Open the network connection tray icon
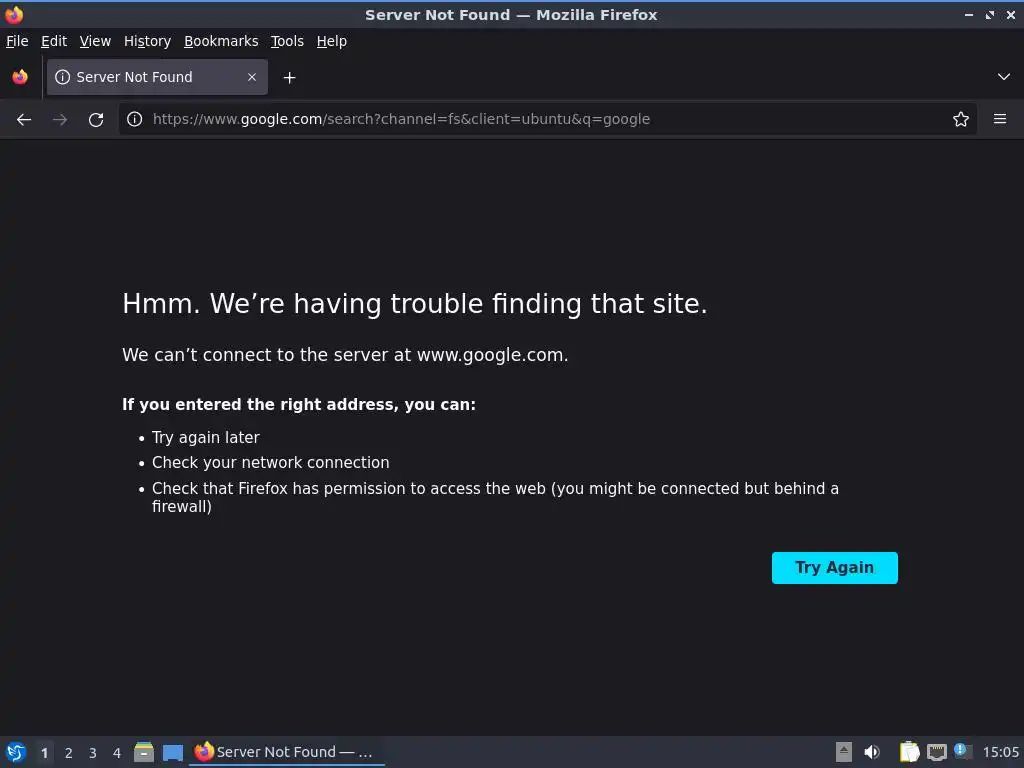 point(937,752)
